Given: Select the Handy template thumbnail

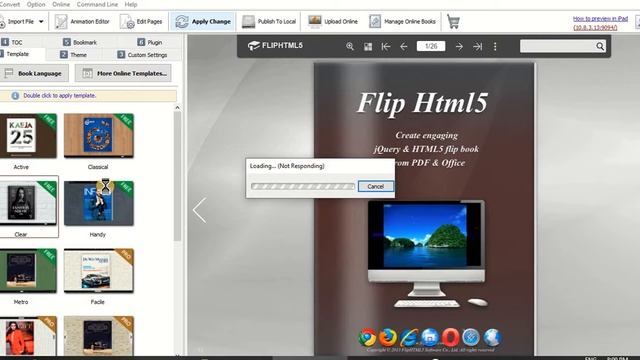Looking at the screenshot, I should (99, 203).
